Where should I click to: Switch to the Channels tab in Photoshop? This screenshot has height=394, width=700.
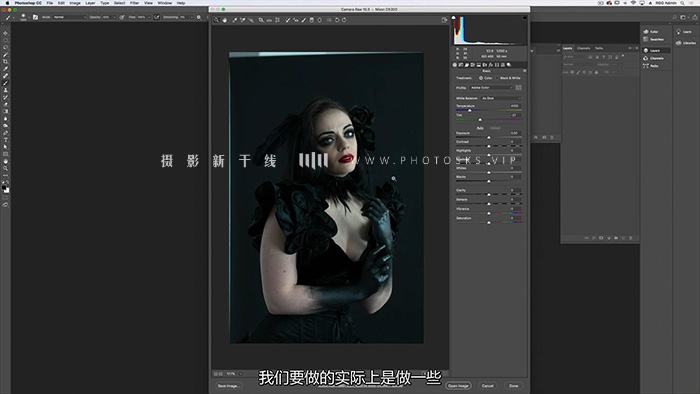tap(583, 48)
